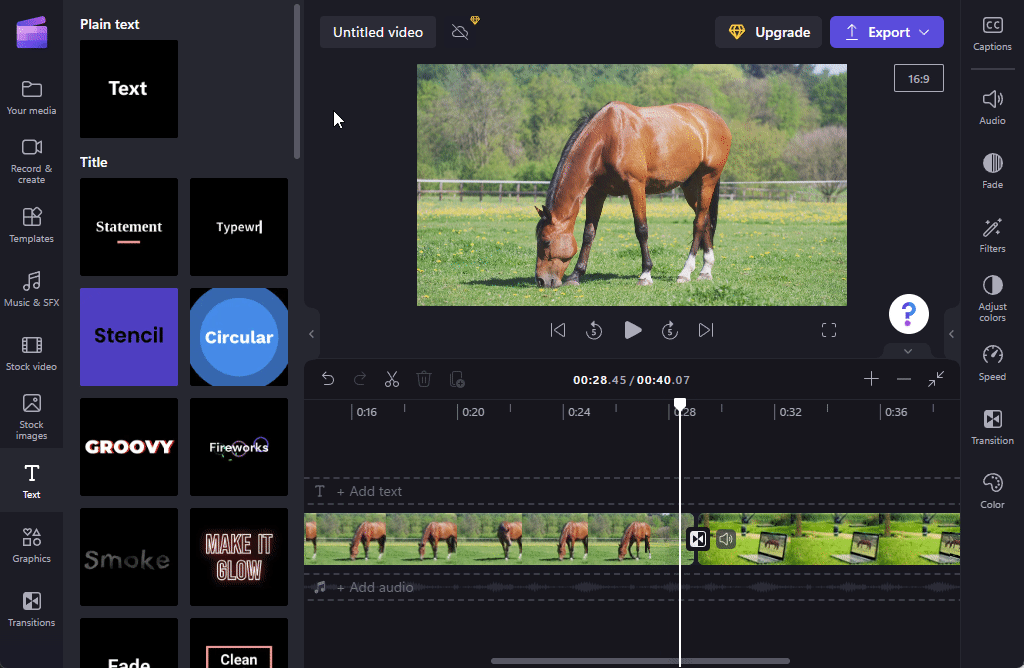1024x668 pixels.
Task: Rename the project in the Untitled video field
Action: 377,31
